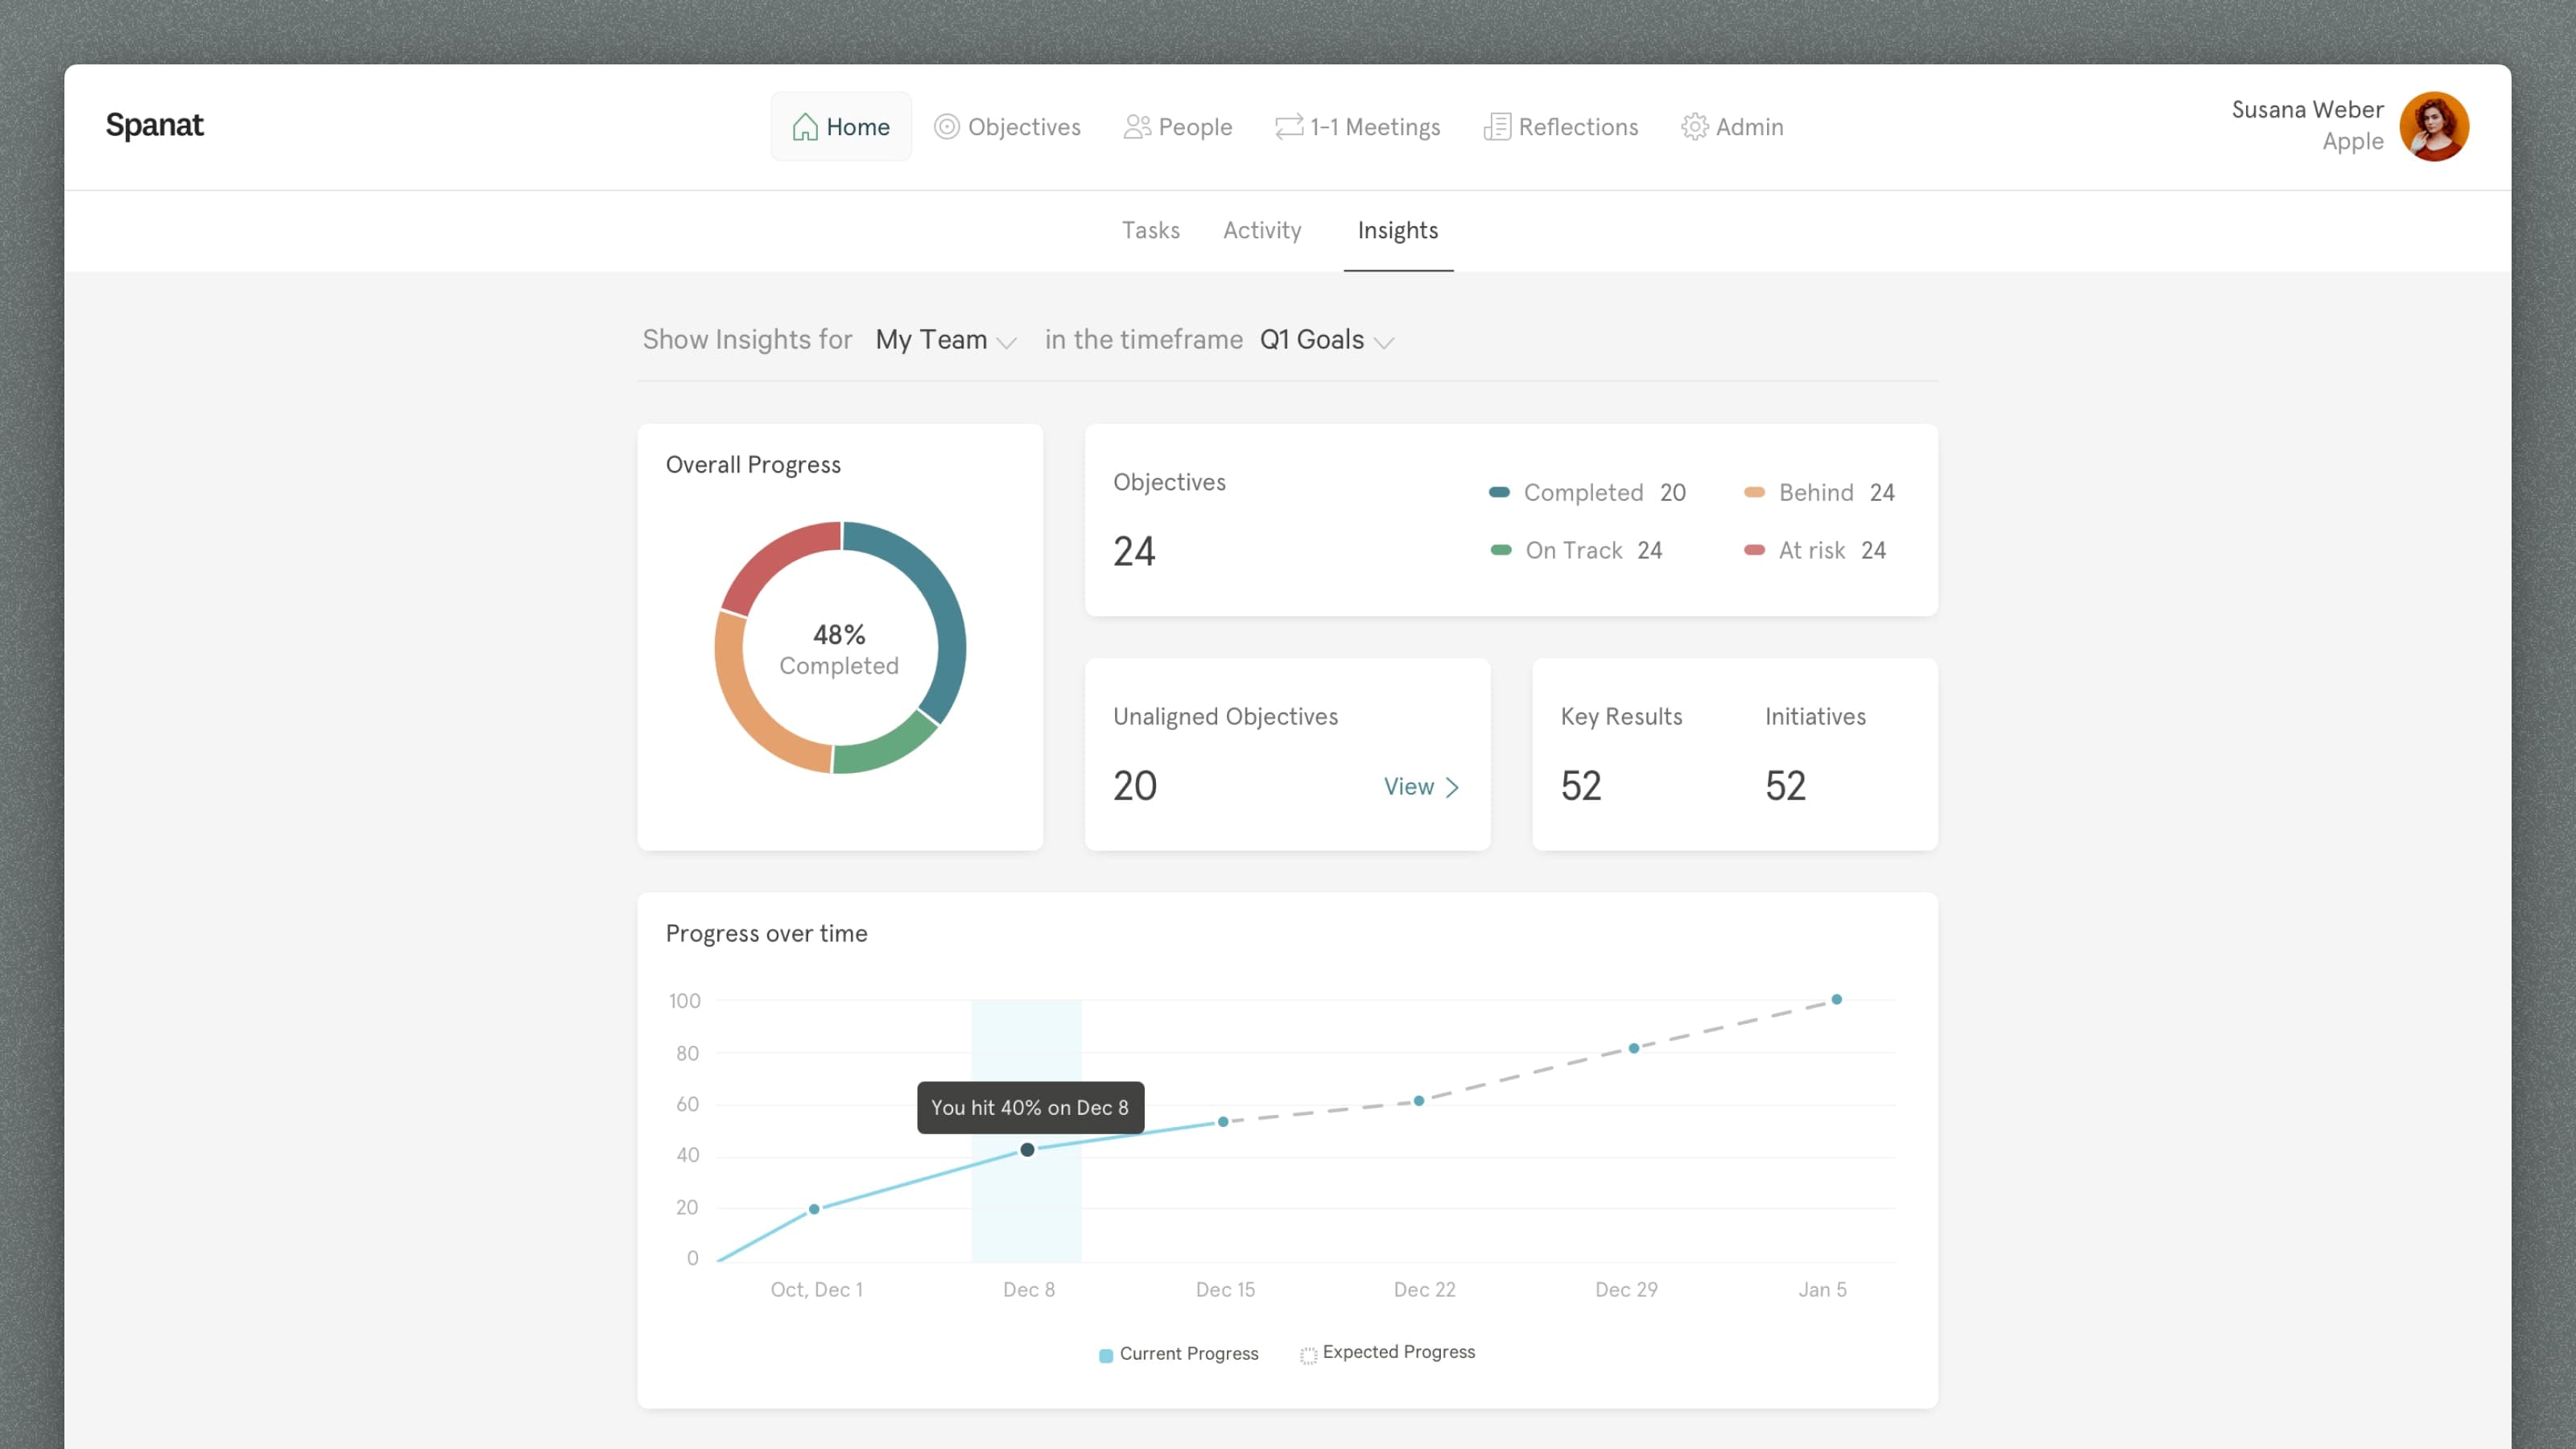Viewport: 2576px width, 1449px height.
Task: Toggle the Completed legend indicator
Action: coord(1499,492)
